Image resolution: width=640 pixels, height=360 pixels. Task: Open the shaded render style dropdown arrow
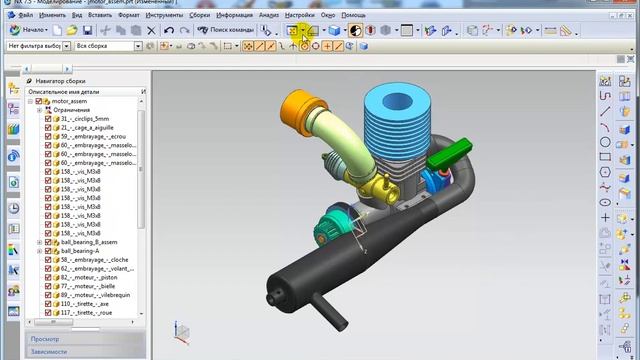pos(345,30)
